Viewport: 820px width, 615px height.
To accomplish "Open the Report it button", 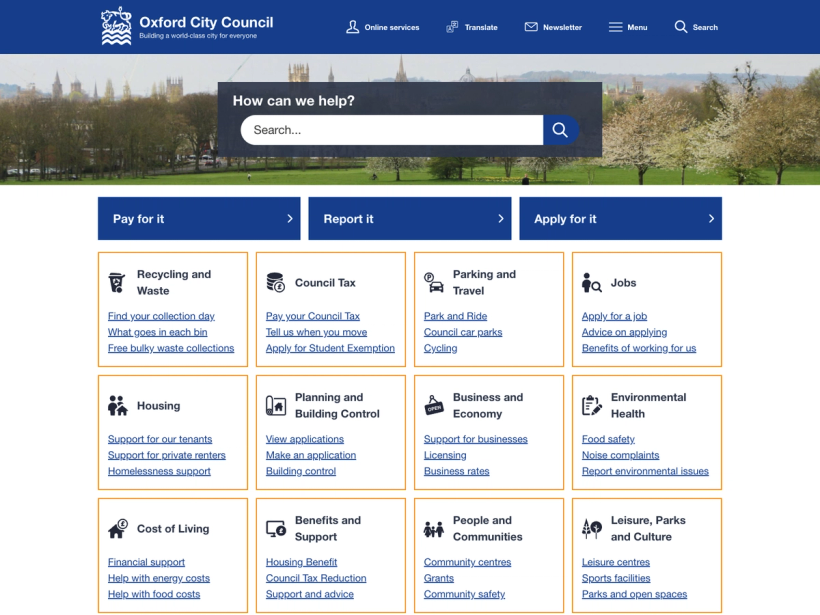I will (x=410, y=219).
